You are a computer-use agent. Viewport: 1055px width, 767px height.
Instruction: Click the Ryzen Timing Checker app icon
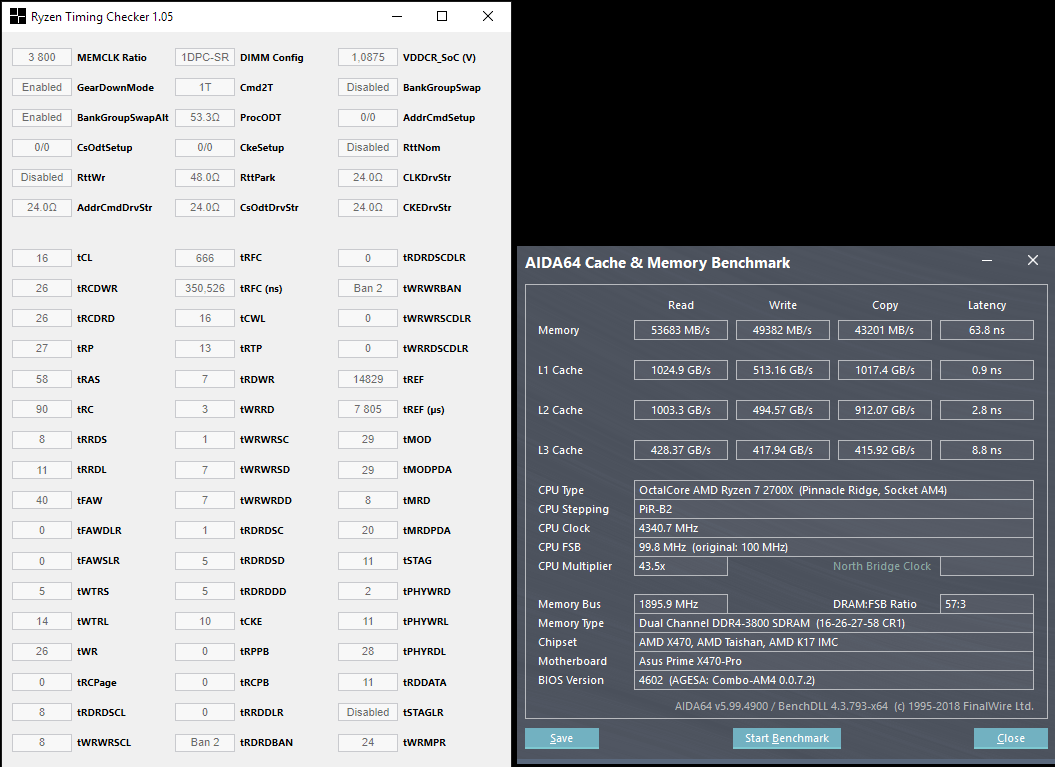click(x=18, y=16)
